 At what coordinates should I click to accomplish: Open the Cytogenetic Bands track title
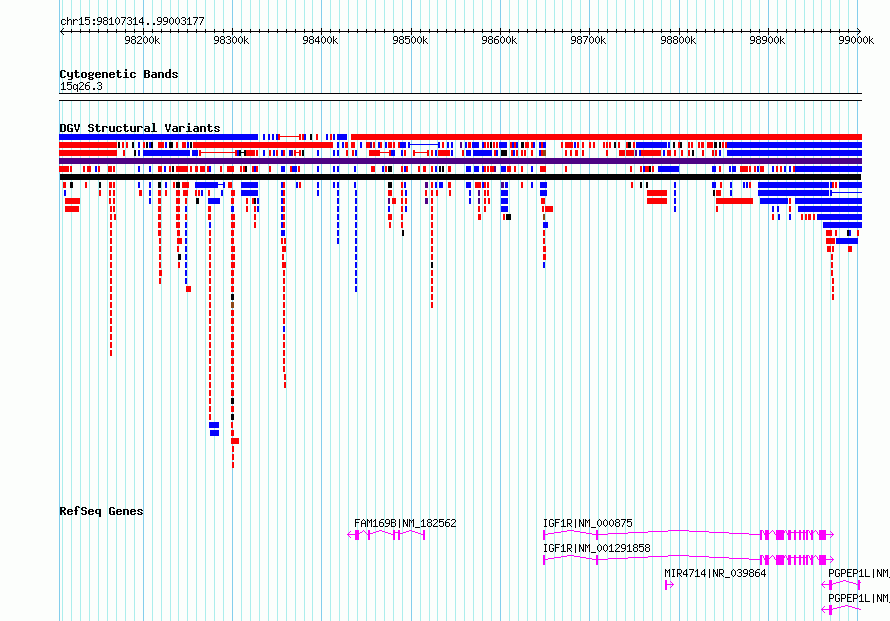coord(119,74)
